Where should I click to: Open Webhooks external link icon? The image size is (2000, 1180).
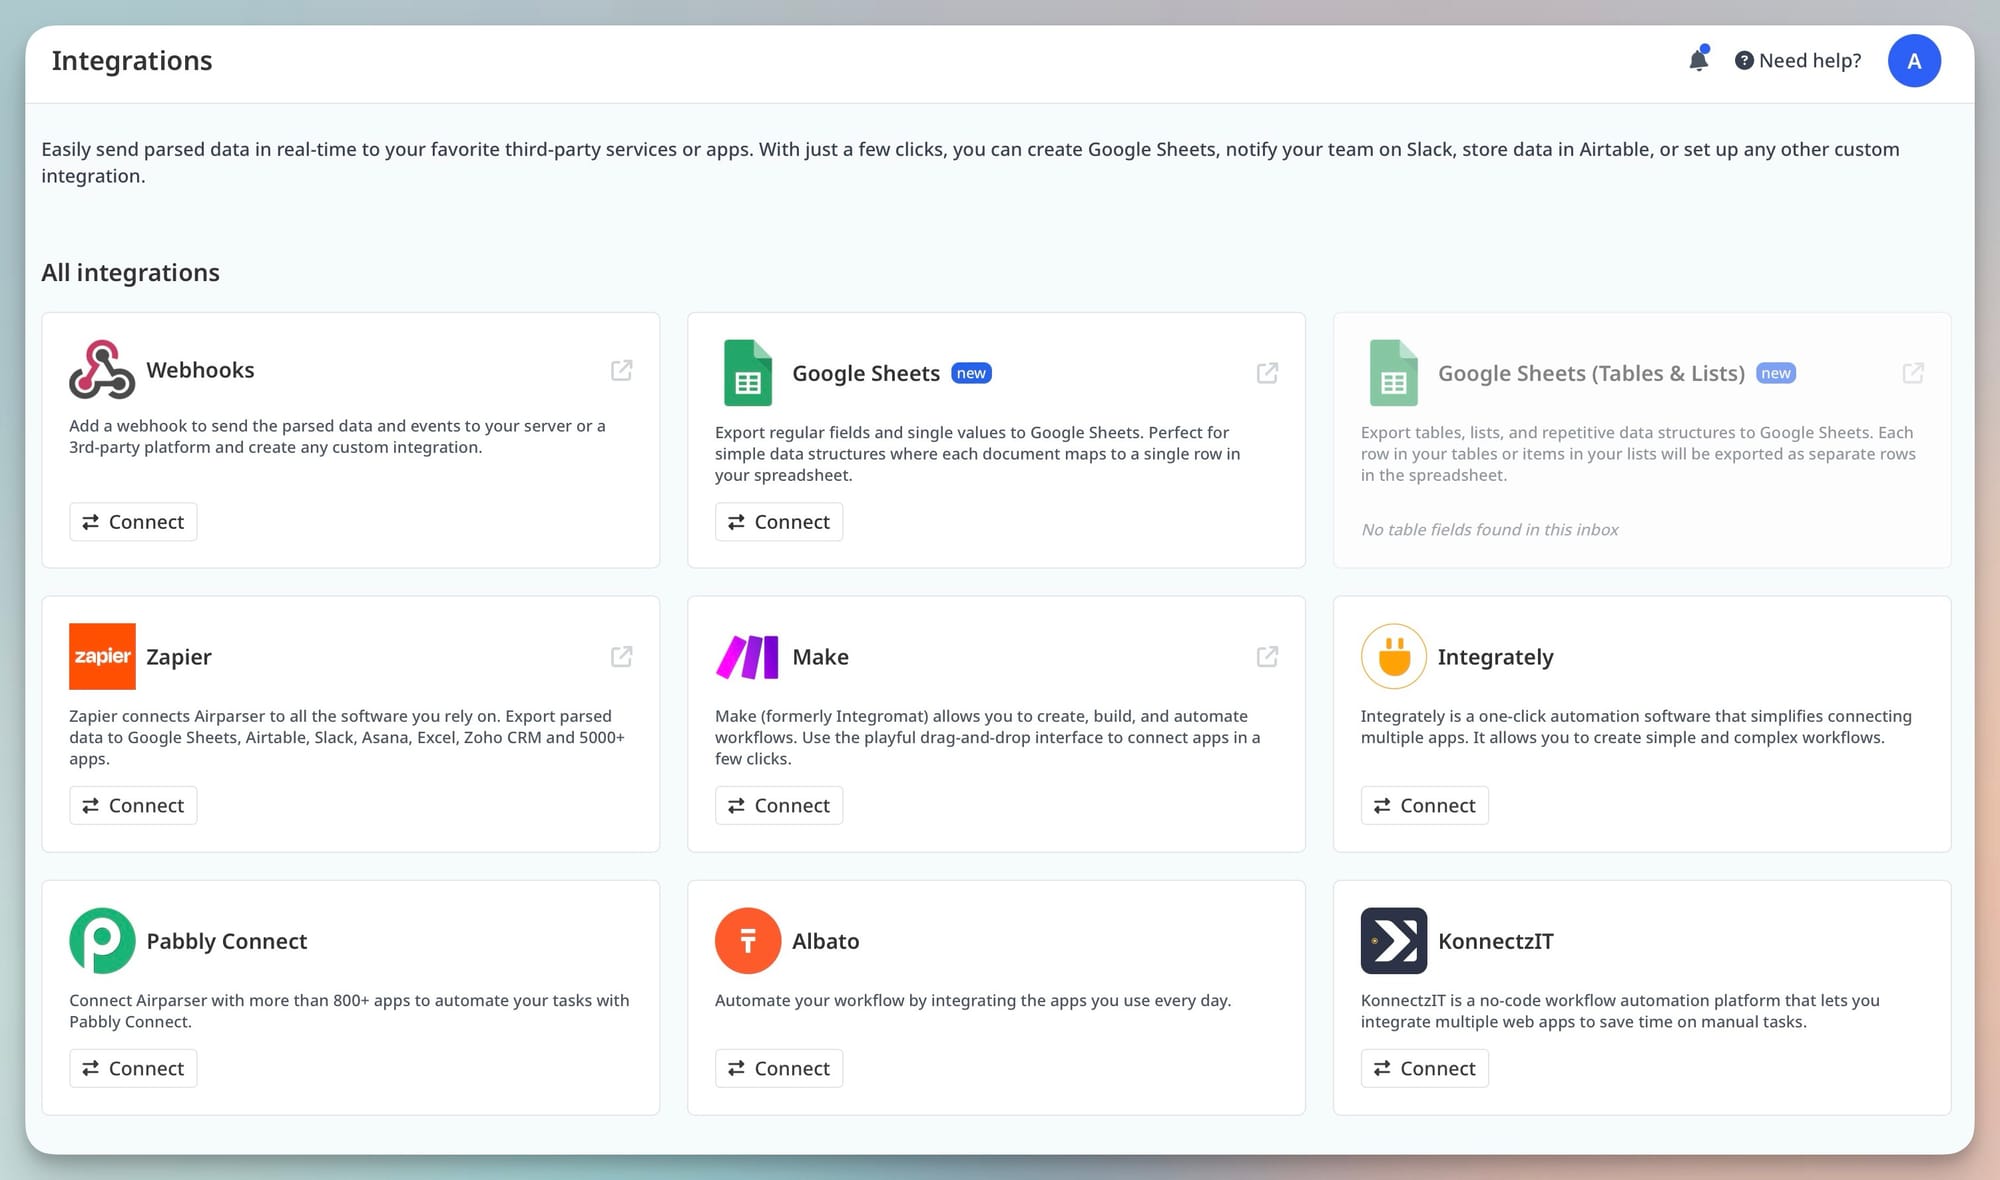[x=621, y=370]
